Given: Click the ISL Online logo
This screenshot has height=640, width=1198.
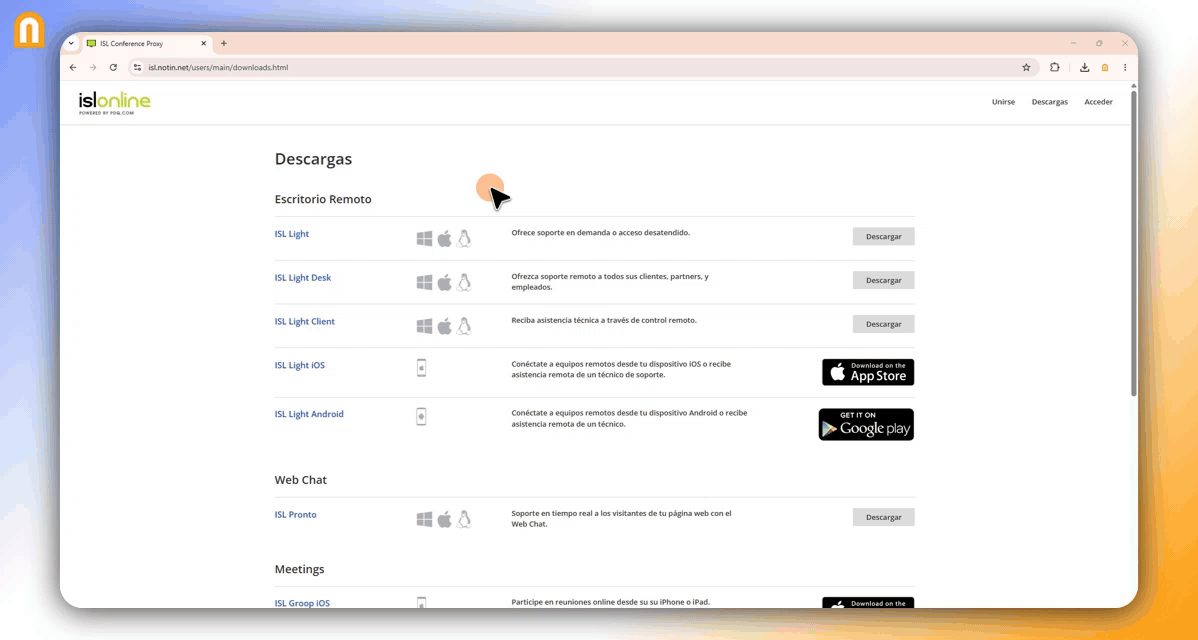Looking at the screenshot, I should 115,103.
